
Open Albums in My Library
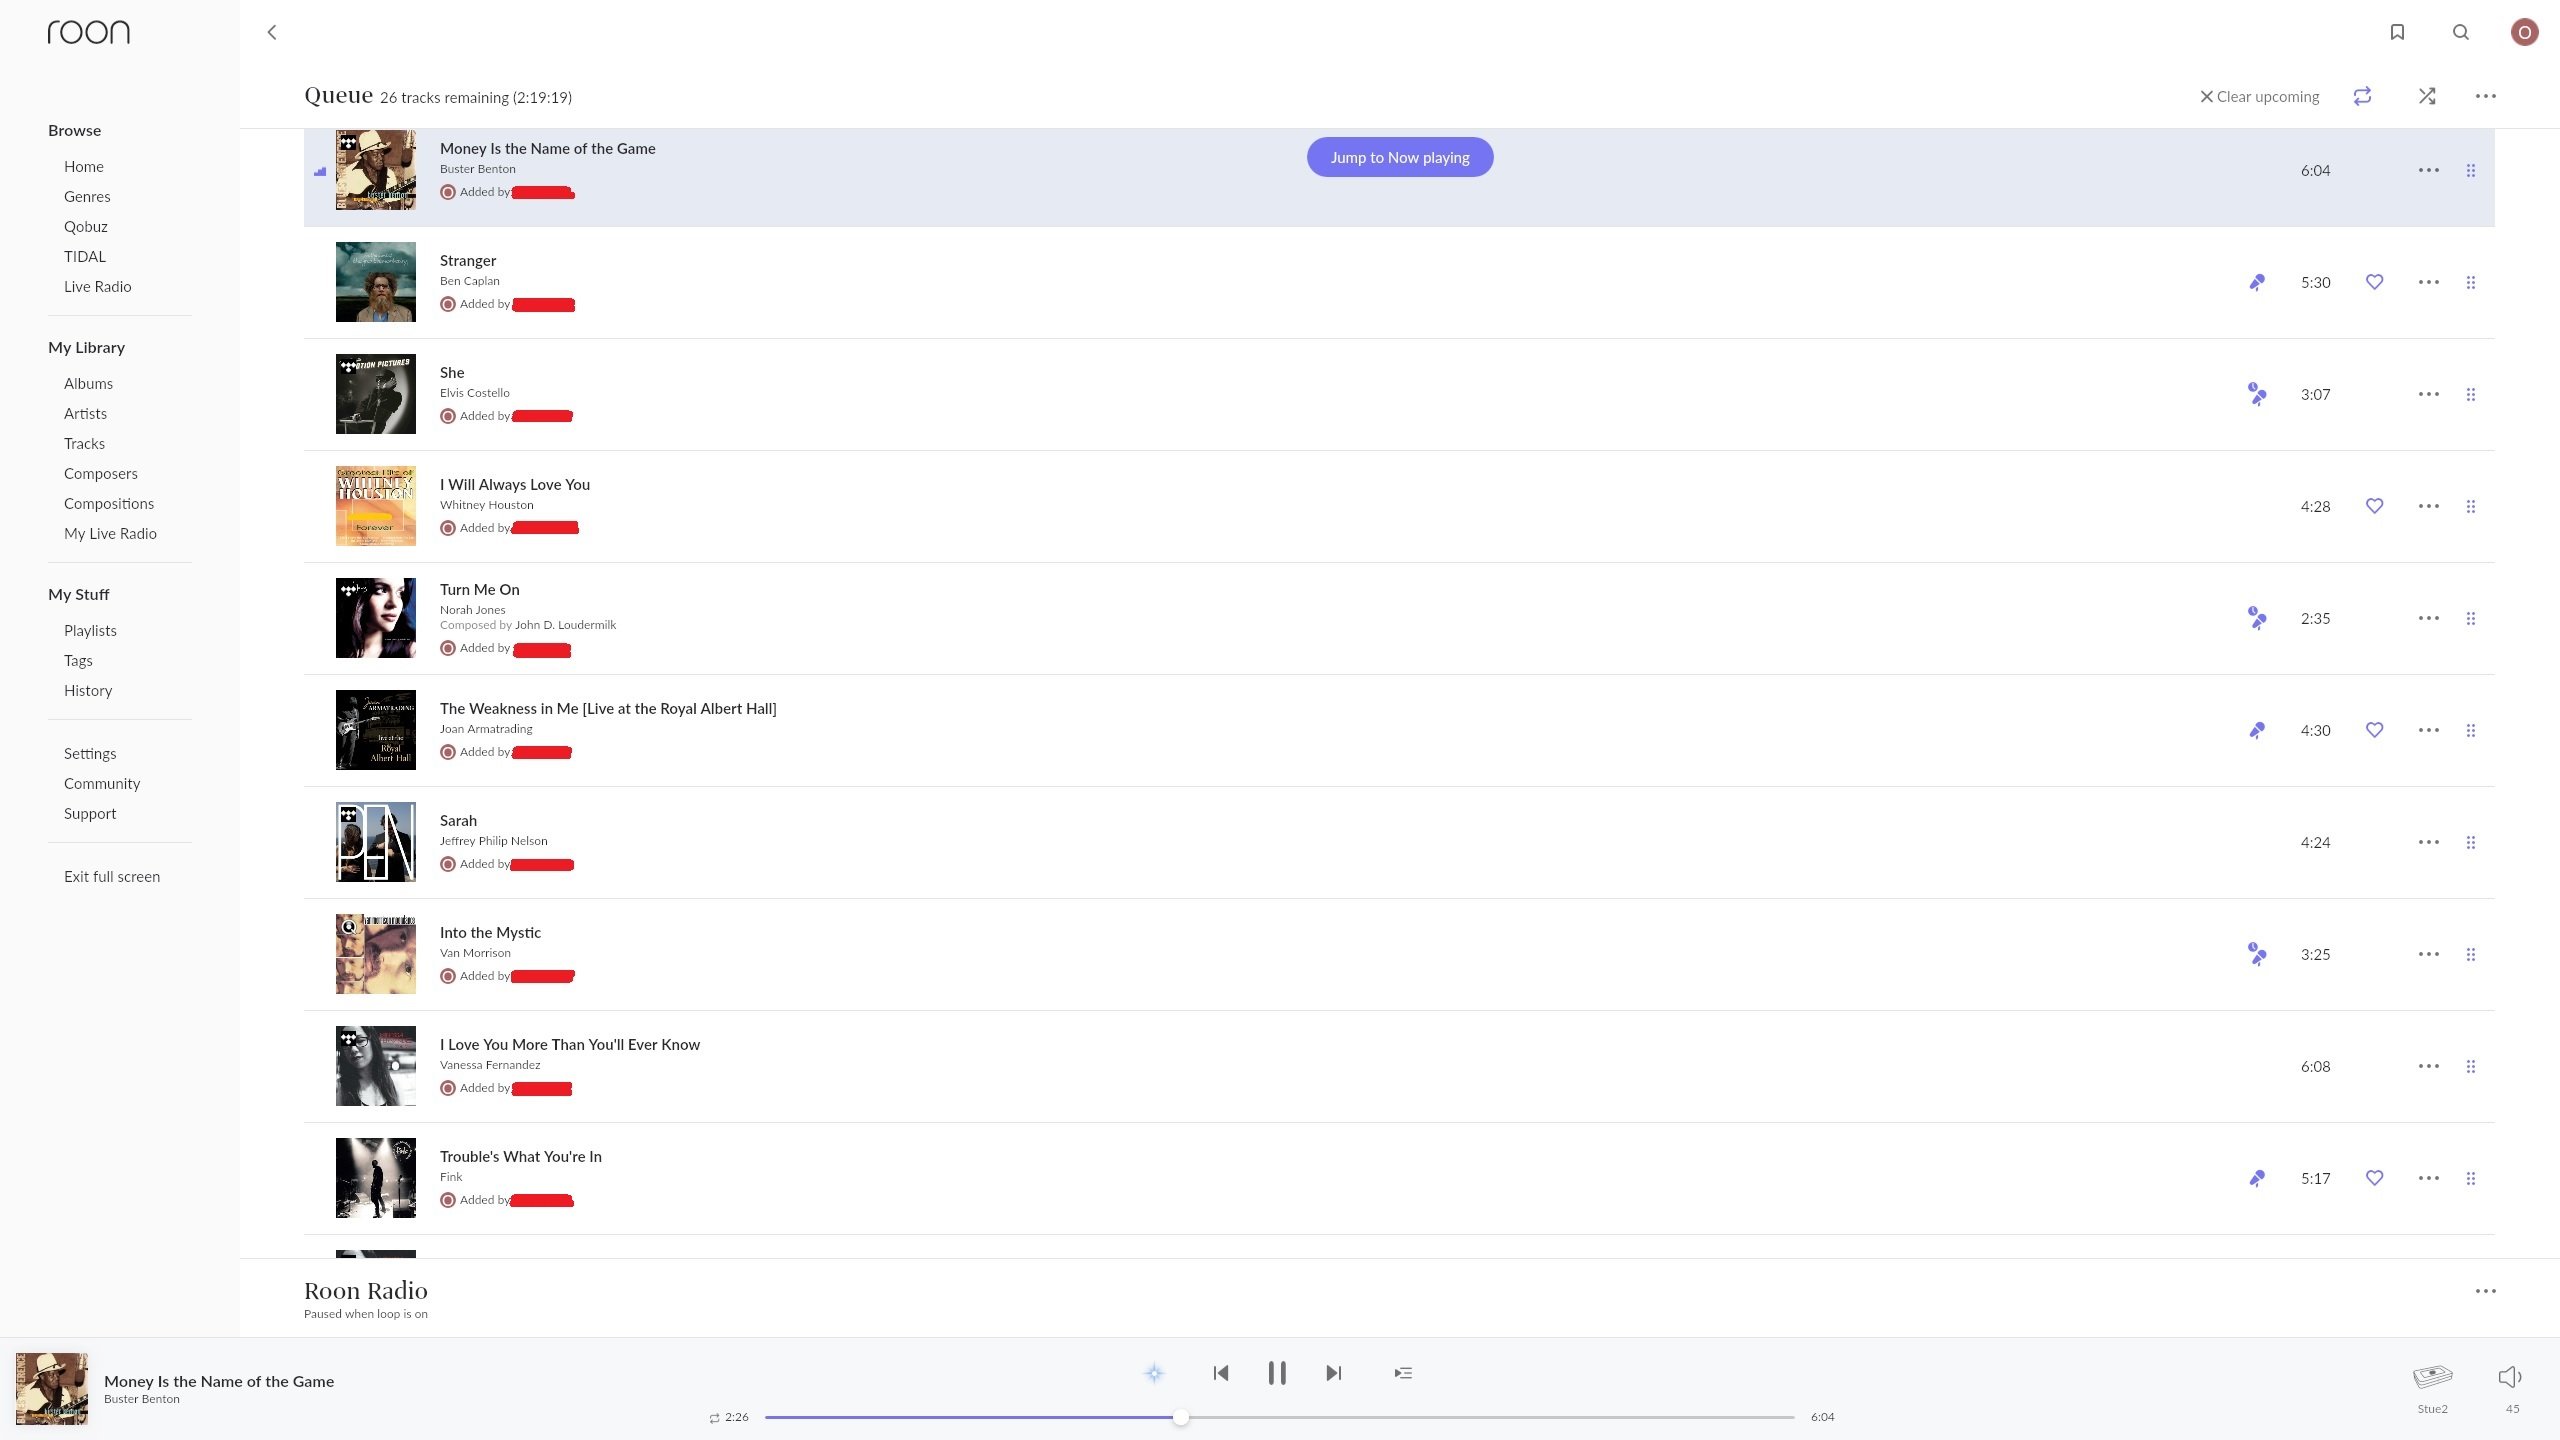click(x=88, y=384)
